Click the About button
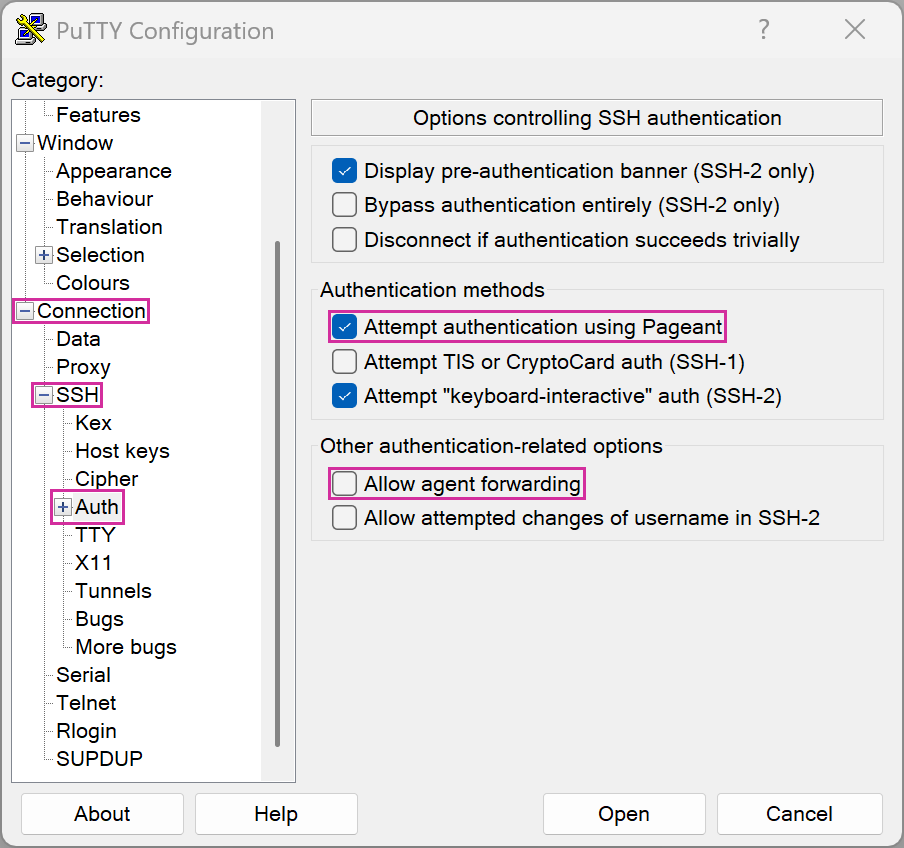The image size is (904, 848). [x=102, y=814]
